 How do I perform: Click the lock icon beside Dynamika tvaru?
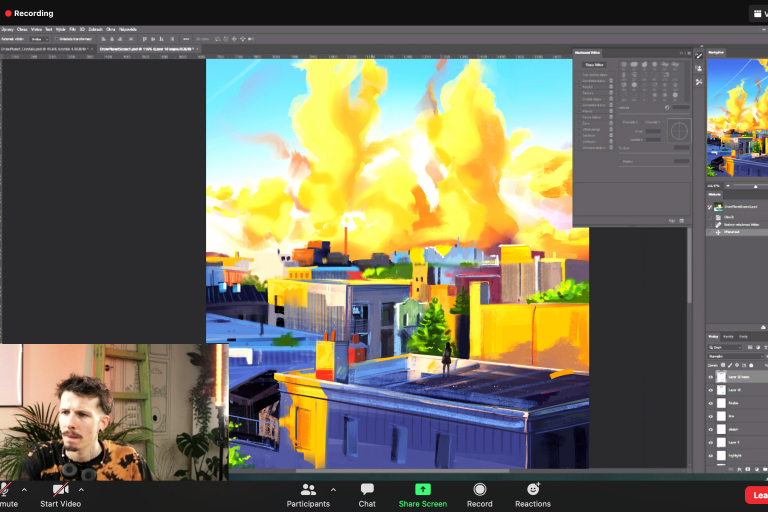coord(611,81)
